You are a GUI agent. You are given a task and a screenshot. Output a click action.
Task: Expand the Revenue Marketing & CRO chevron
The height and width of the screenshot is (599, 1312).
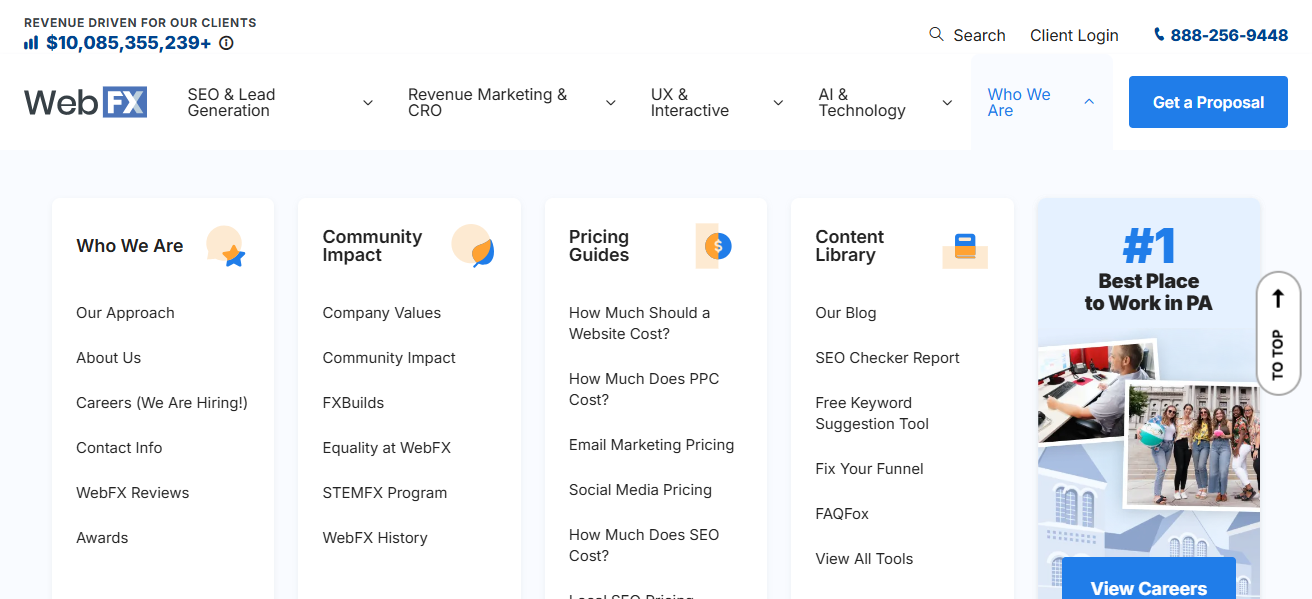611,103
